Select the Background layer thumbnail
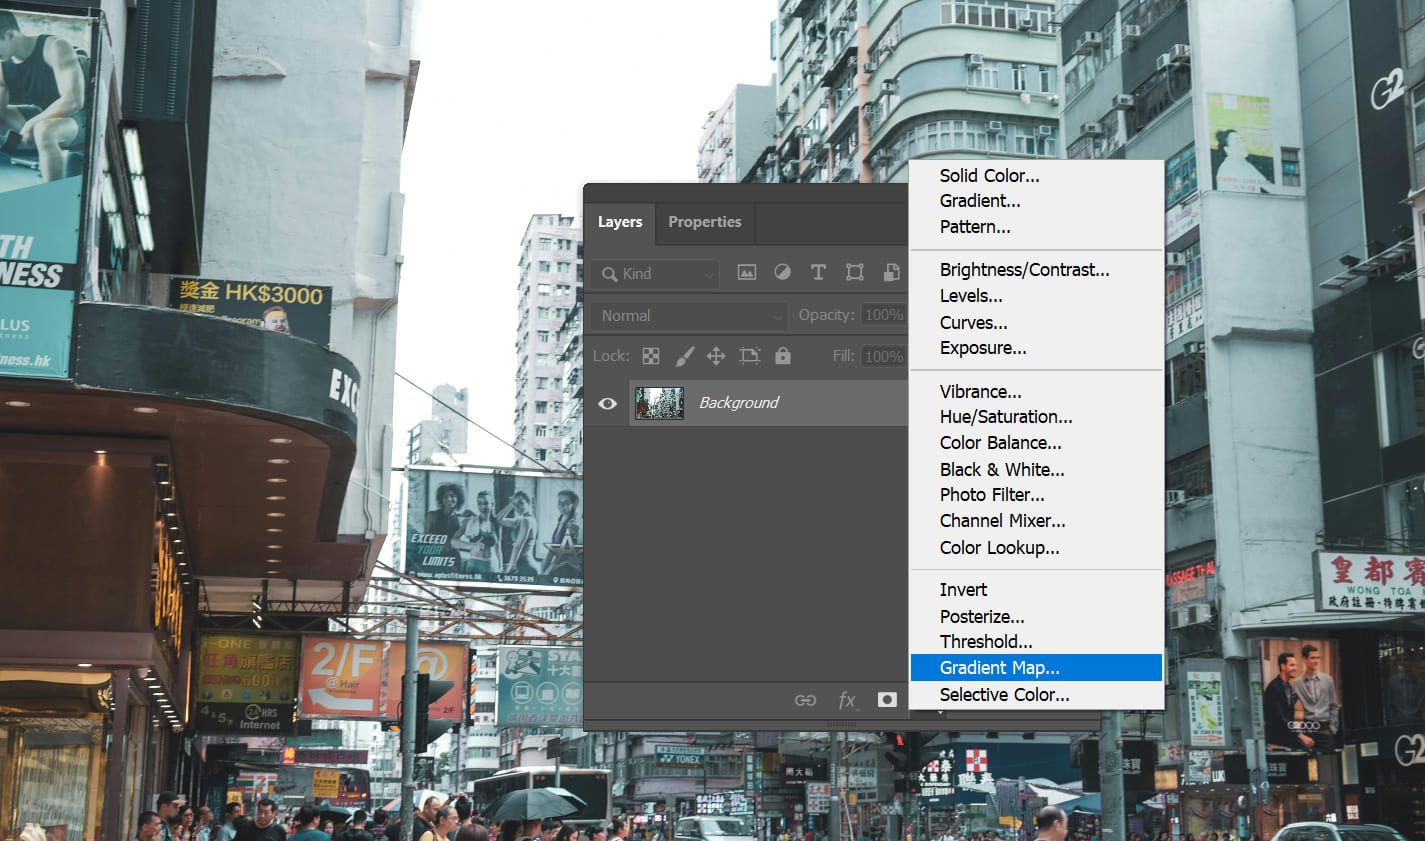The image size is (1425, 841). [x=660, y=403]
